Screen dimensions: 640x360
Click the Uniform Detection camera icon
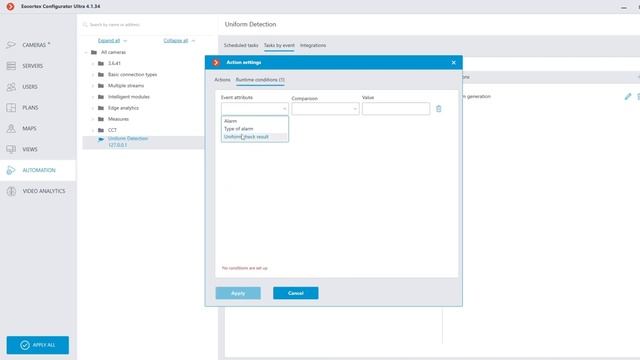pyautogui.click(x=101, y=139)
